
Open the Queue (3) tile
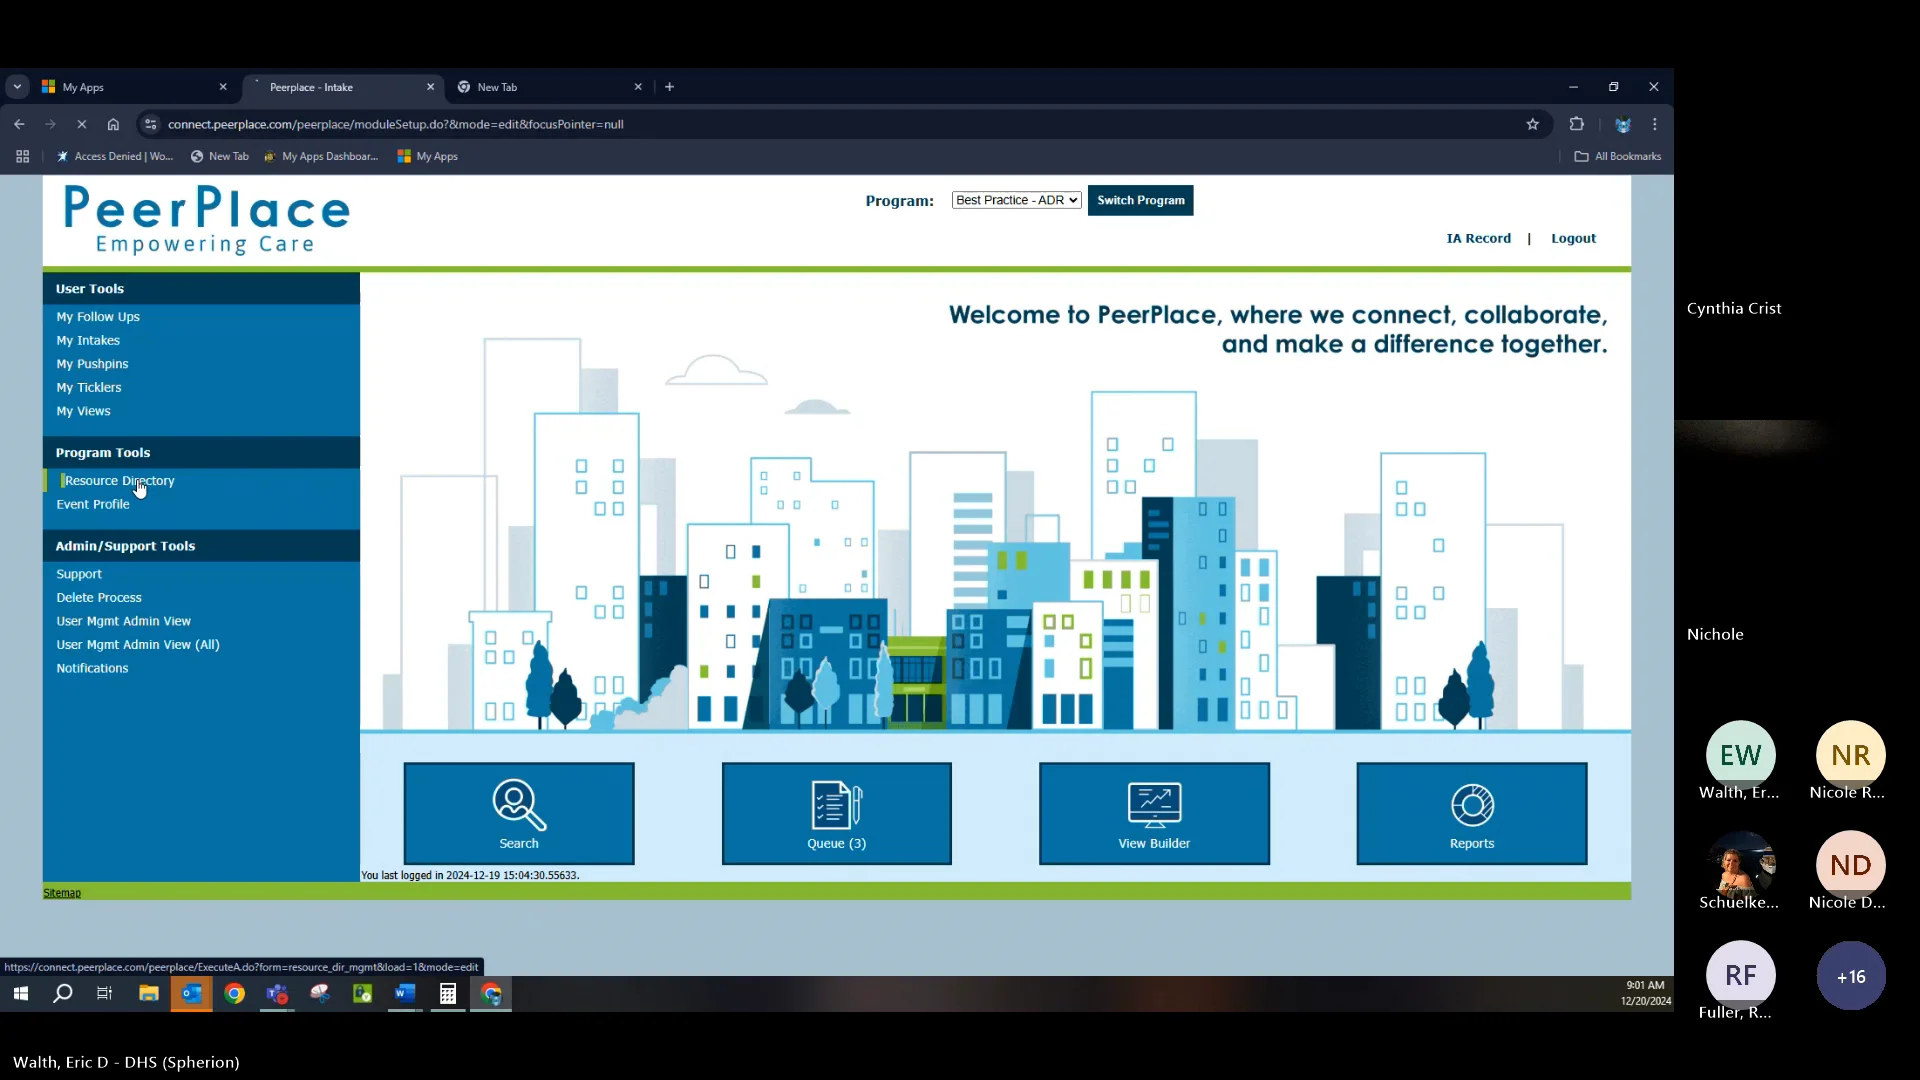point(835,812)
